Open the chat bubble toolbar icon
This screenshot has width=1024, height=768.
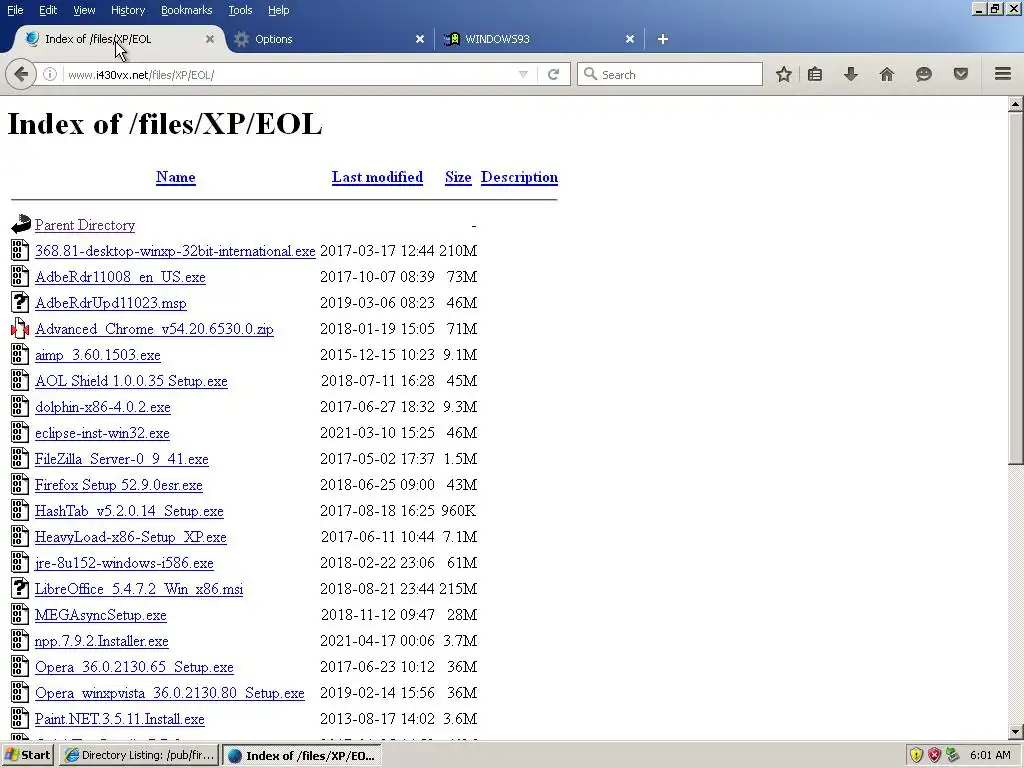(923, 74)
